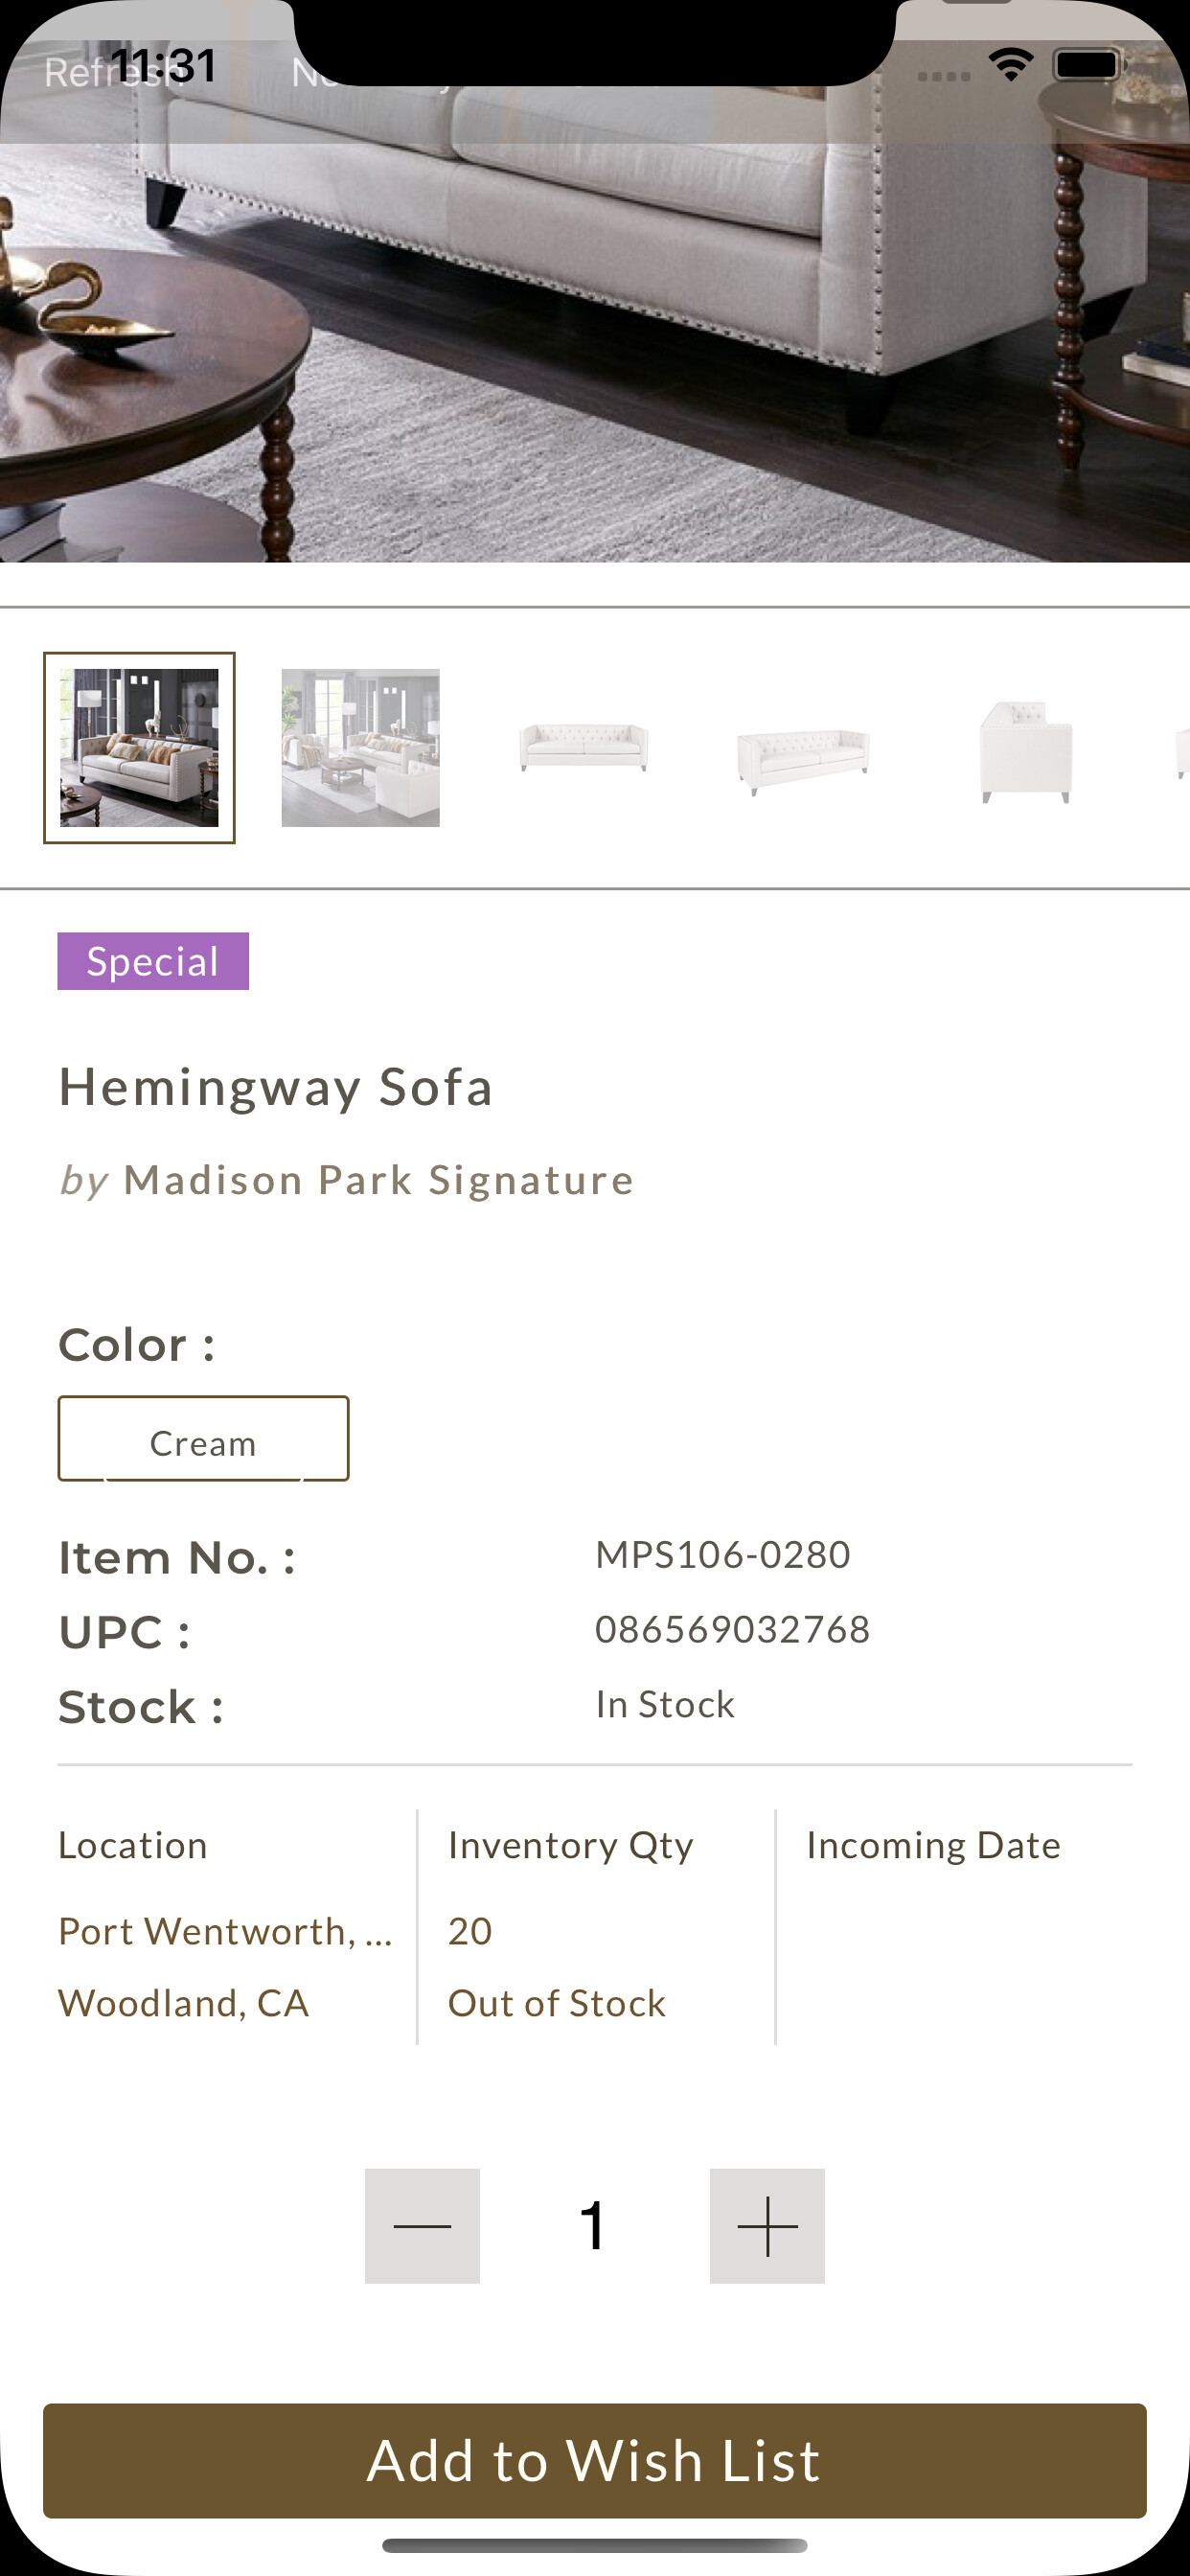Select the front view sofa thumbnail
Viewport: 1190px width, 2576px height.
tap(583, 747)
